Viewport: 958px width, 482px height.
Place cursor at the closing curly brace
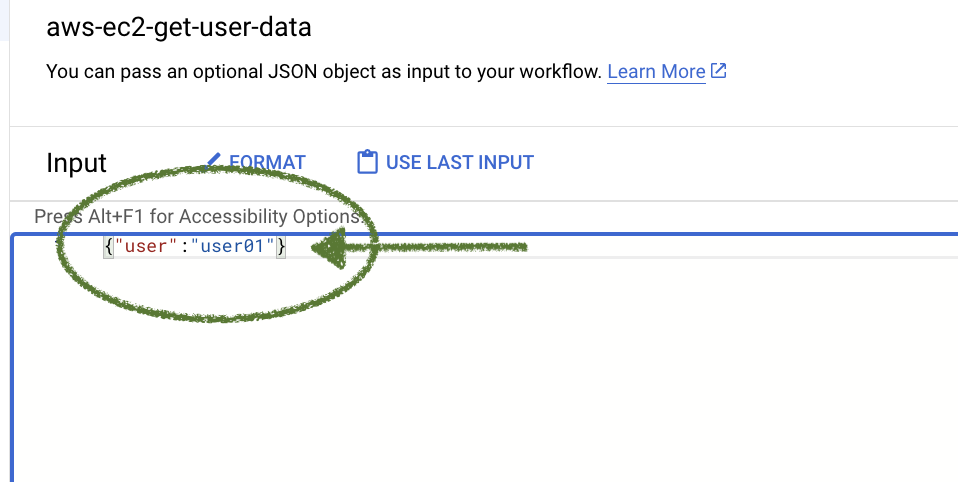281,247
